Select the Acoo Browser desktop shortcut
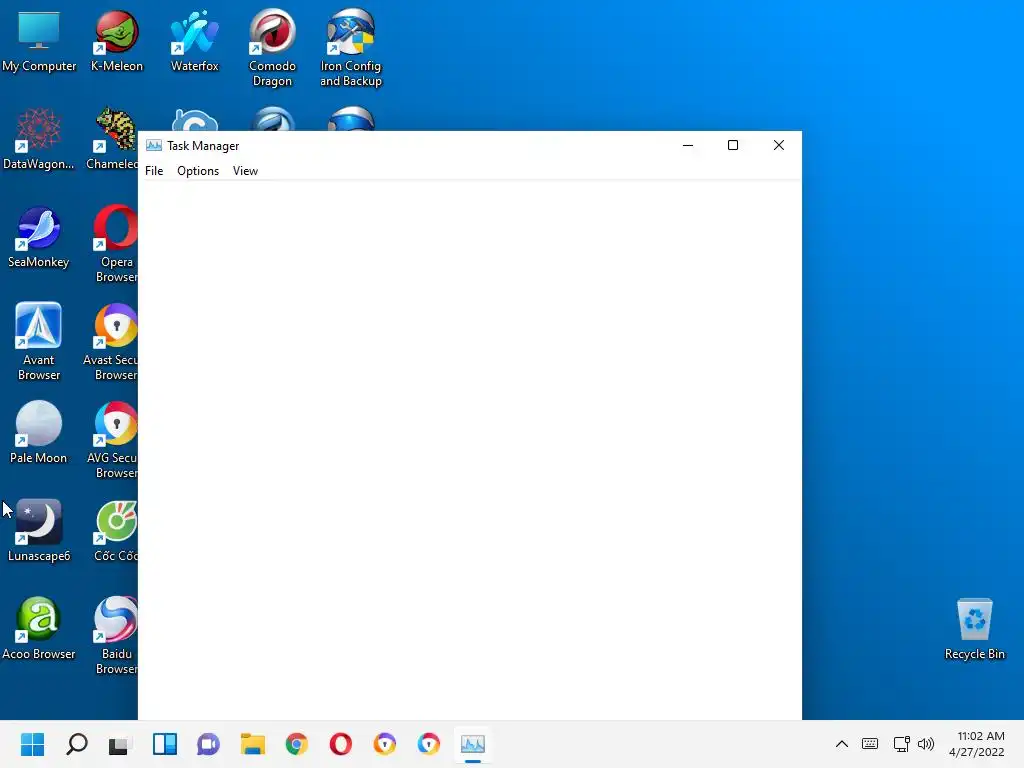Screen dimensions: 1024x768 [39, 628]
